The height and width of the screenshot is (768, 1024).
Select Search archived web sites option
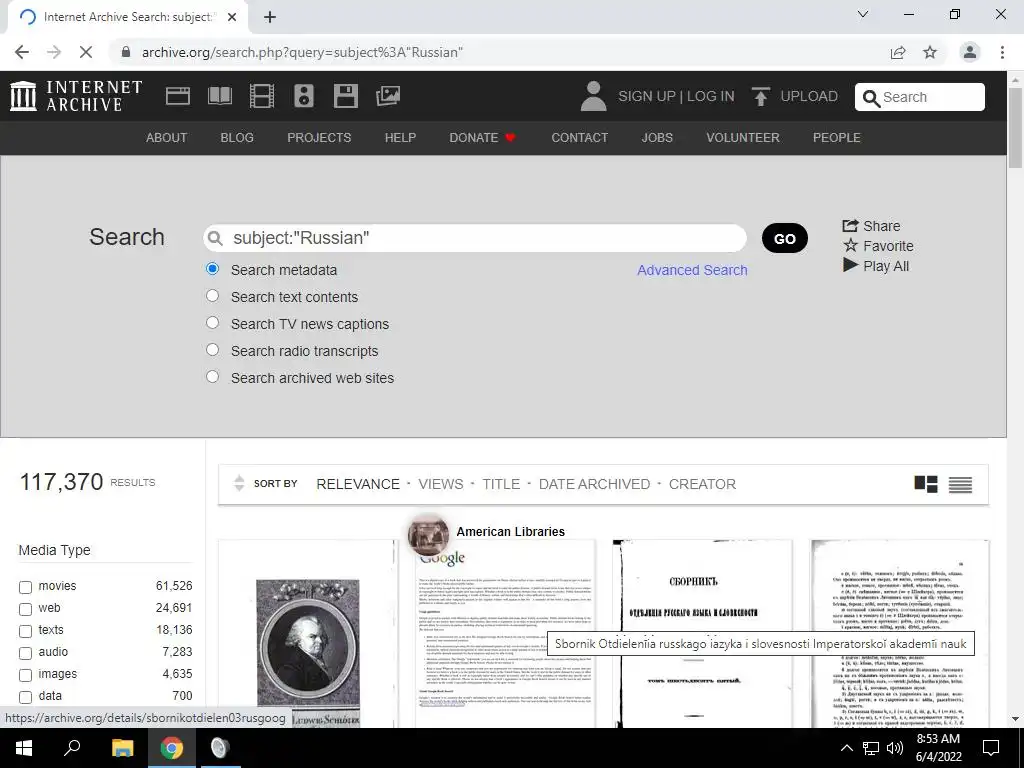pos(212,377)
